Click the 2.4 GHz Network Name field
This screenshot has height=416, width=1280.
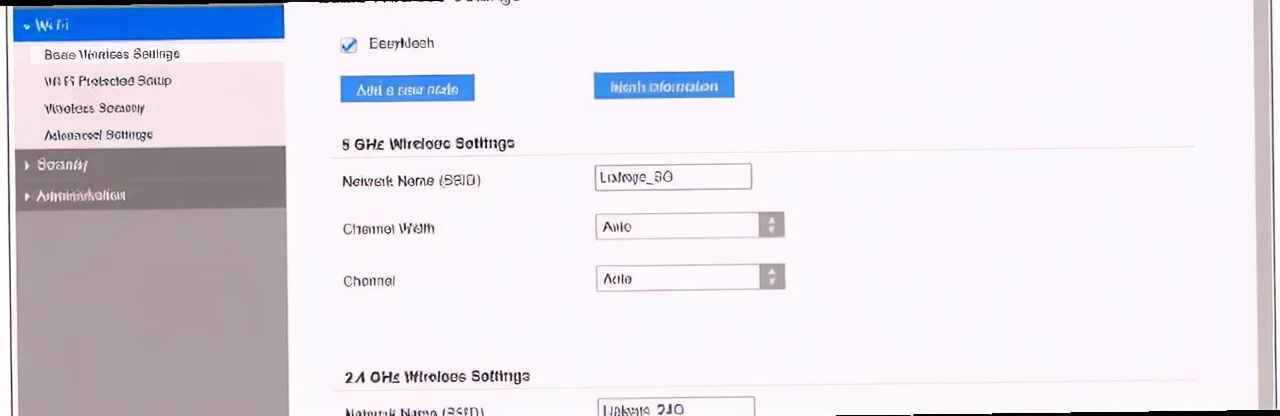point(676,408)
